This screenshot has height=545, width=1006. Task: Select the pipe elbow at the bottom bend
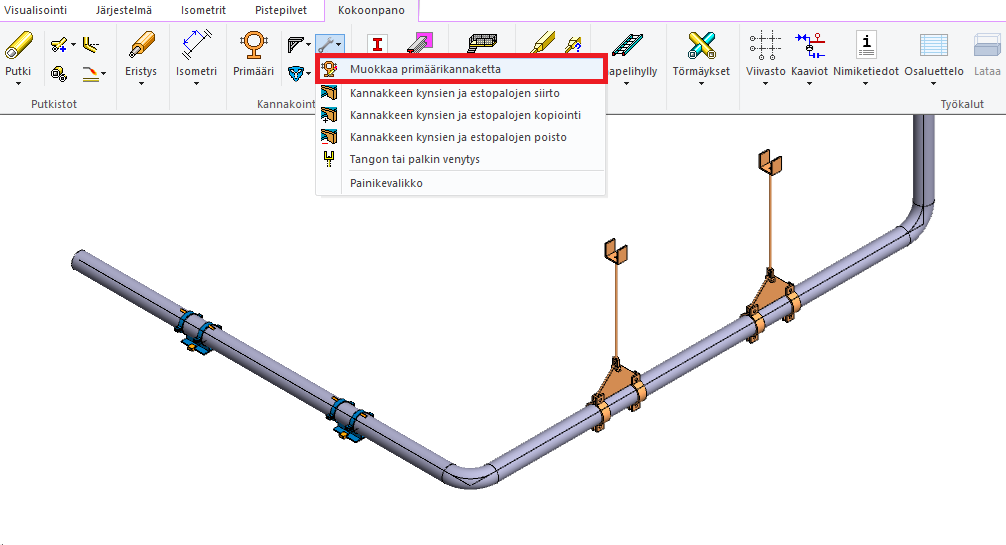click(470, 476)
